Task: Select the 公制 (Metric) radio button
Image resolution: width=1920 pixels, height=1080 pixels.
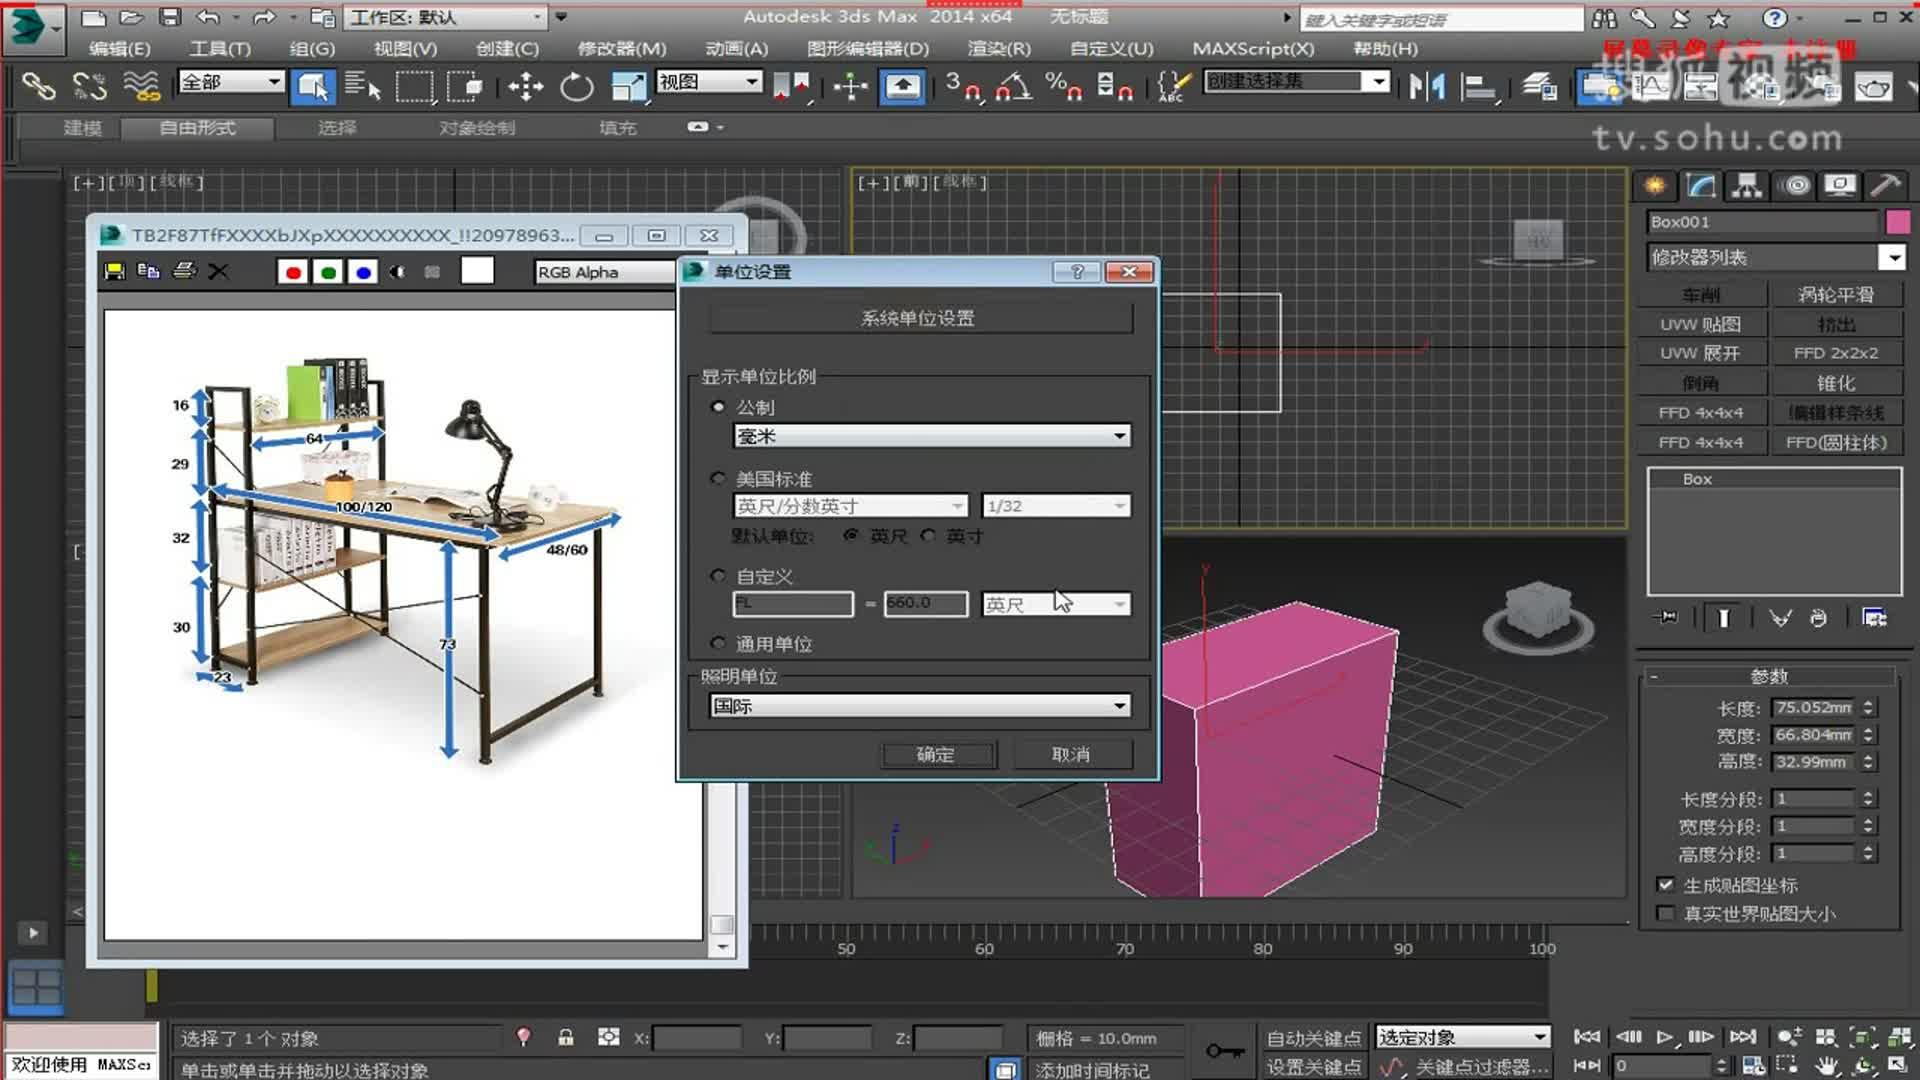Action: tap(718, 407)
